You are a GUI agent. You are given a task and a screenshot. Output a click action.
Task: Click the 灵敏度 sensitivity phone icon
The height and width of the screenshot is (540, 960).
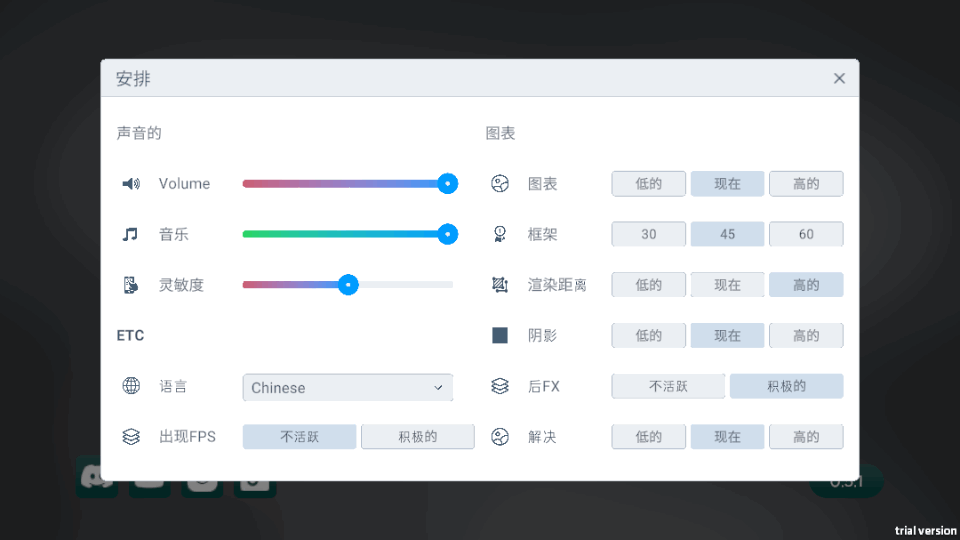tap(131, 285)
